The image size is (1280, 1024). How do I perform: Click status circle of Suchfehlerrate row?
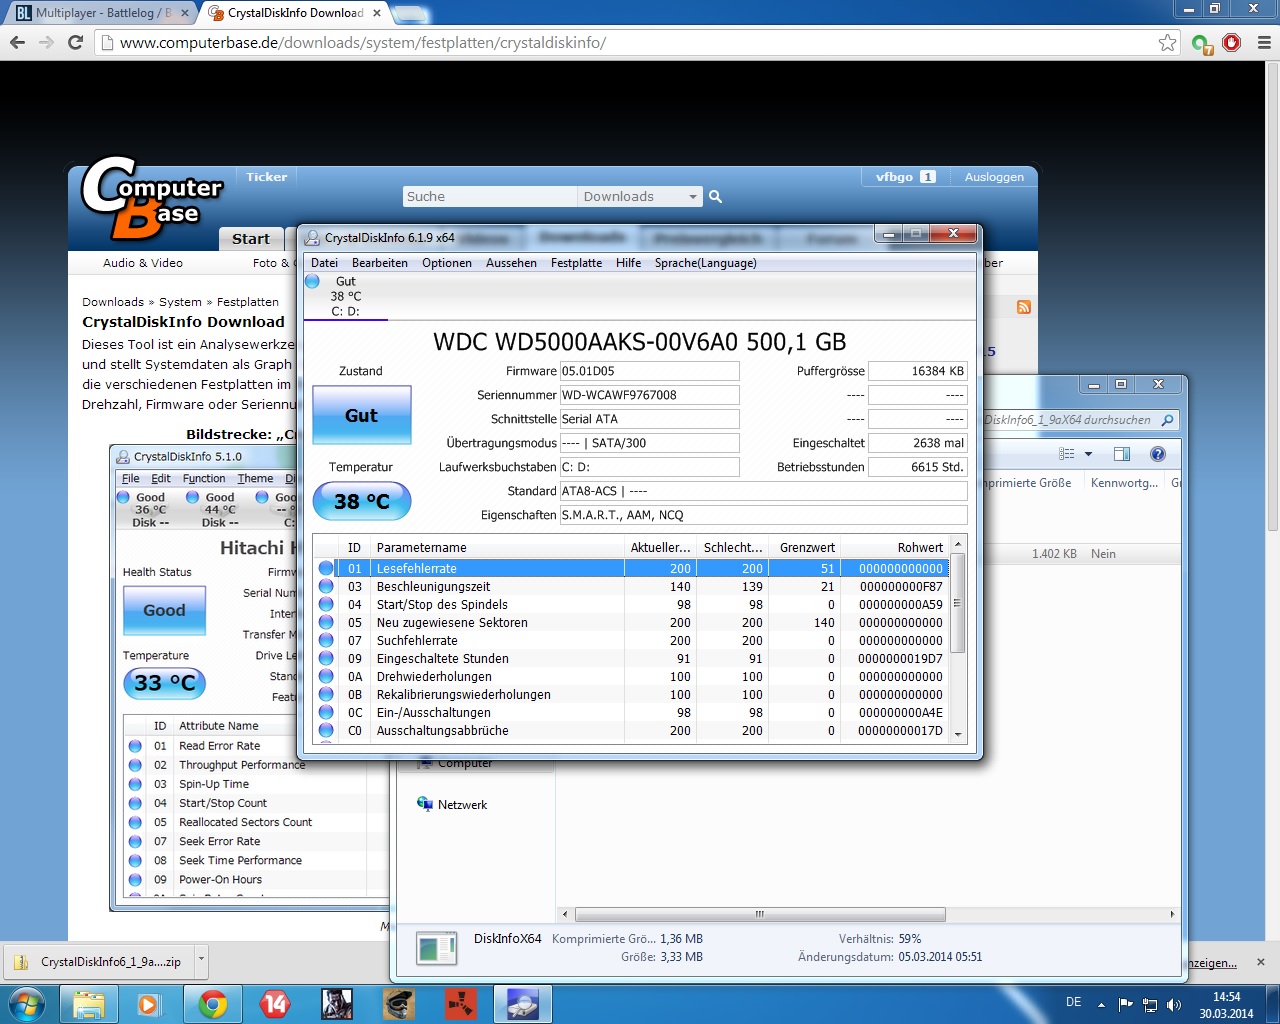[x=326, y=640]
